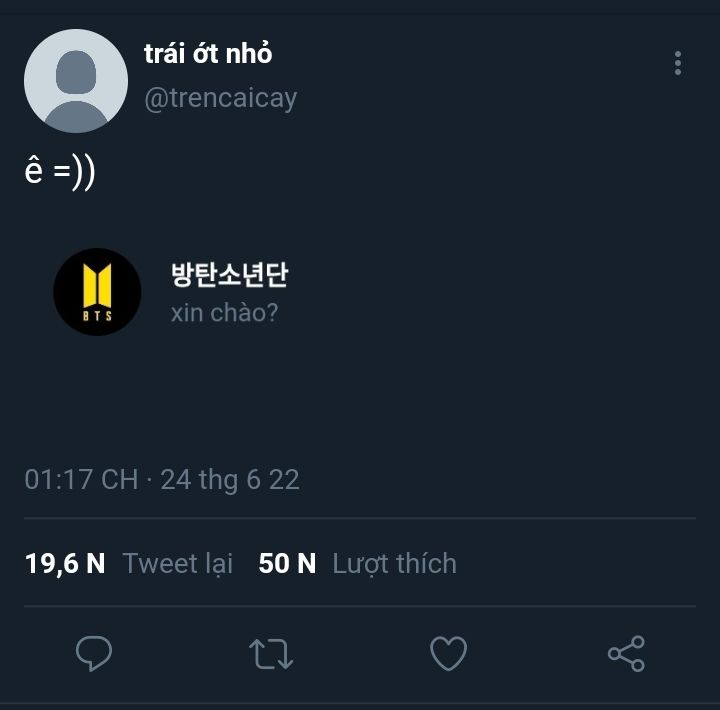Like the tweet with the heart icon
Viewport: 720px width, 710px height.
448,654
